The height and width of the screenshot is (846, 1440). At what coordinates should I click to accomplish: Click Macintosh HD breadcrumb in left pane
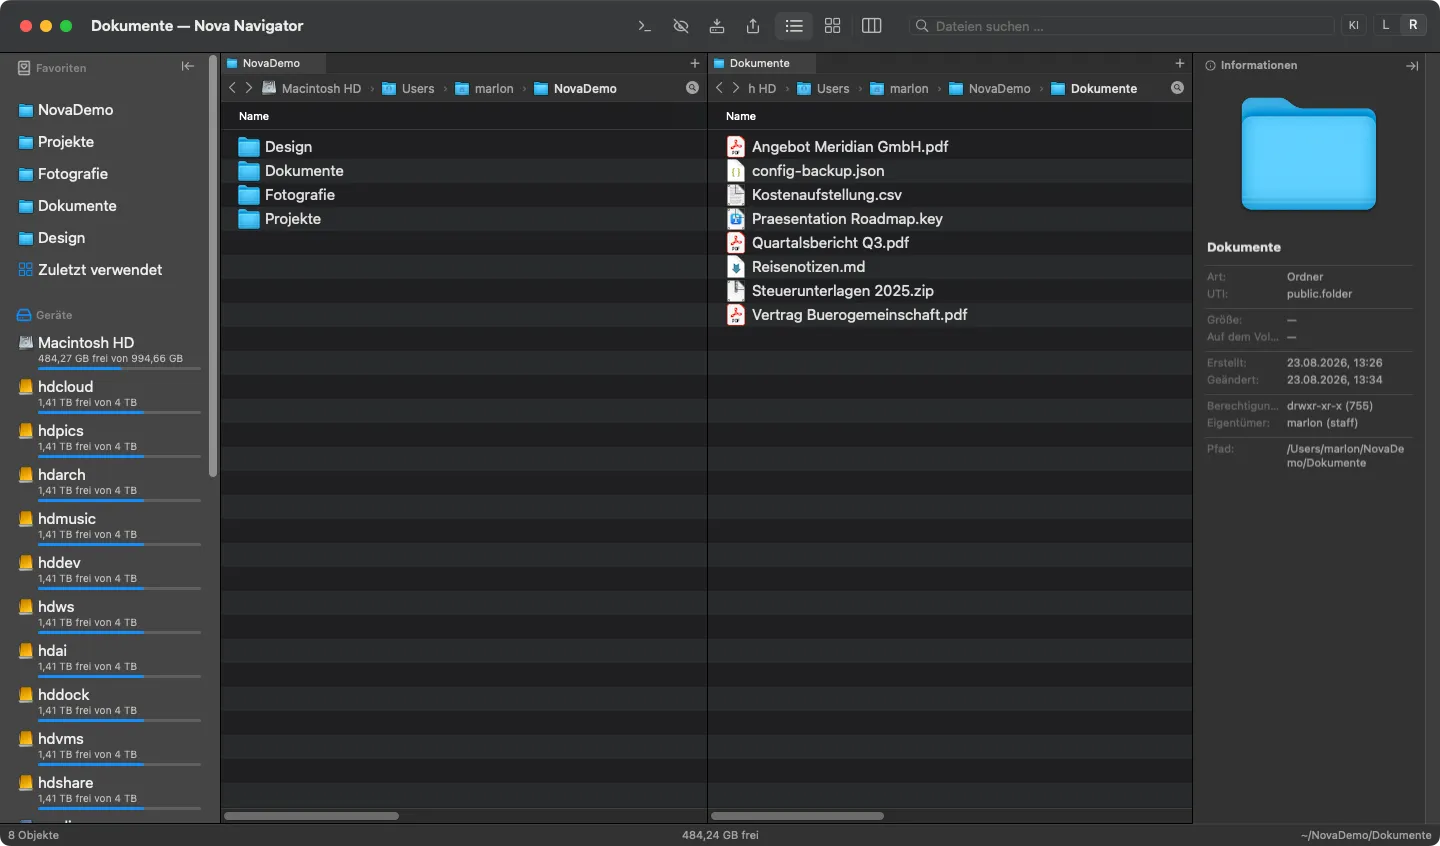(x=312, y=88)
